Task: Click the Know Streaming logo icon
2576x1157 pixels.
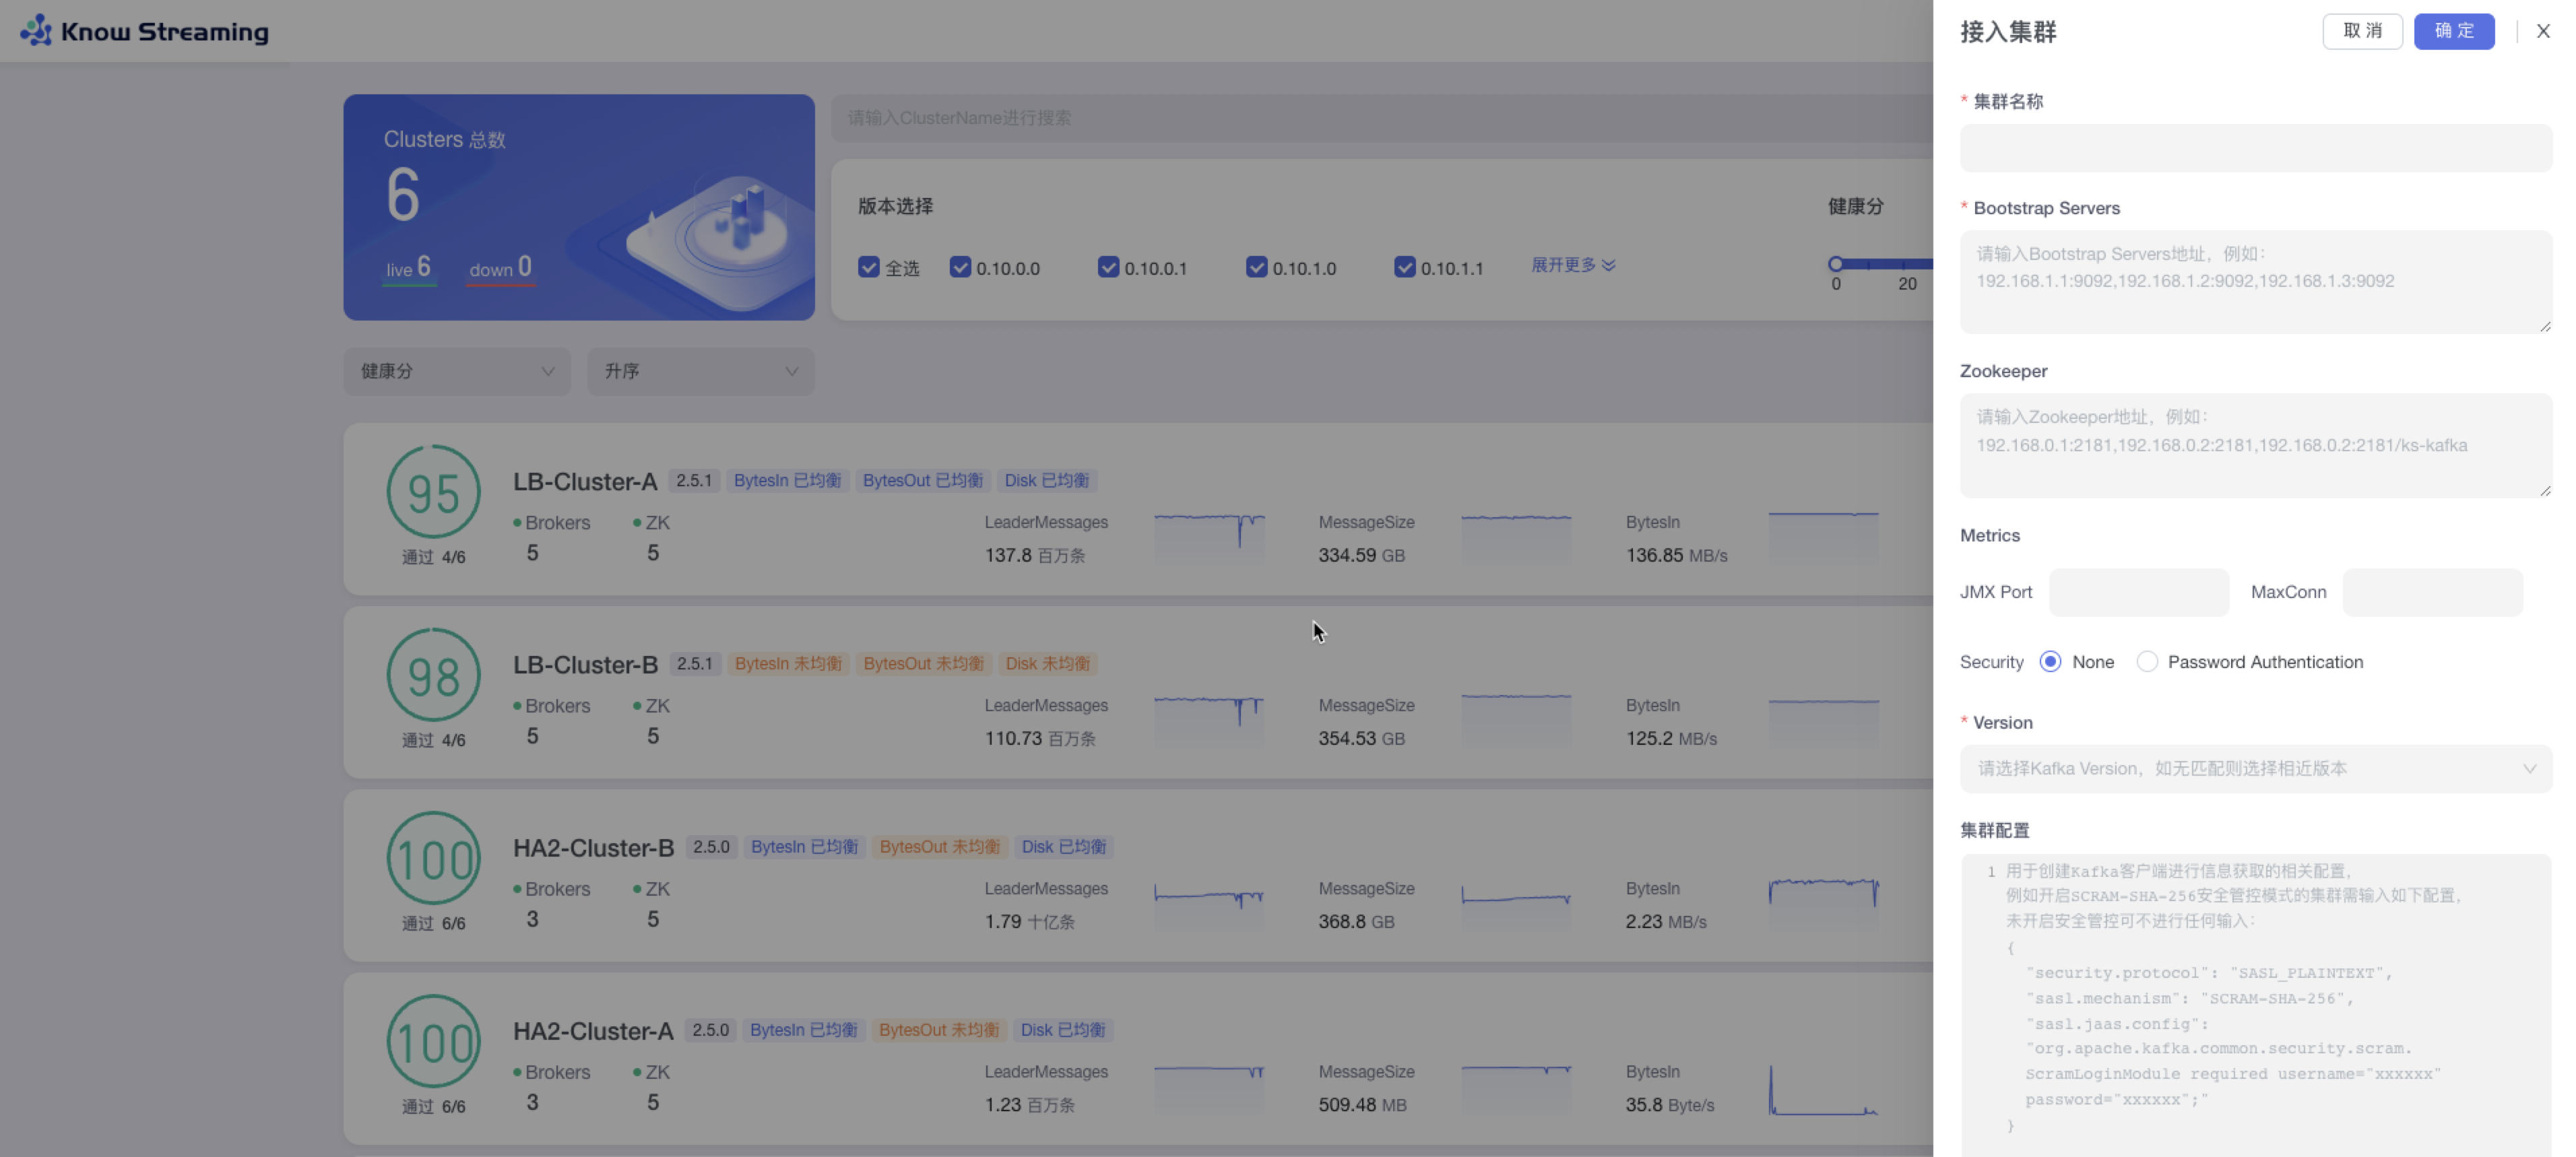Action: click(36, 31)
